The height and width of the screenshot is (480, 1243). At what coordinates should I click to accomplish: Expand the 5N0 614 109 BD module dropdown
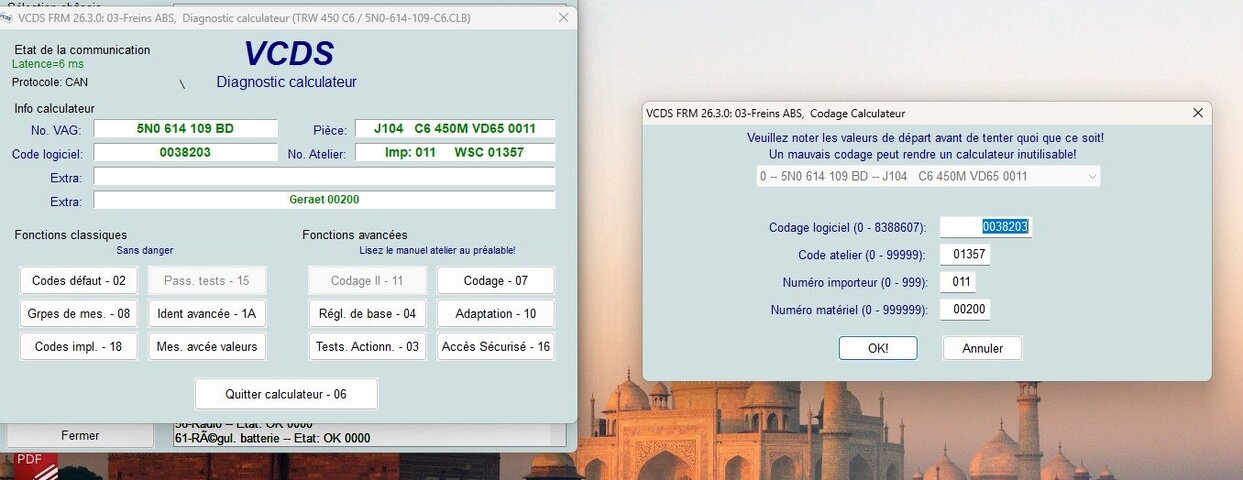pyautogui.click(x=928, y=176)
